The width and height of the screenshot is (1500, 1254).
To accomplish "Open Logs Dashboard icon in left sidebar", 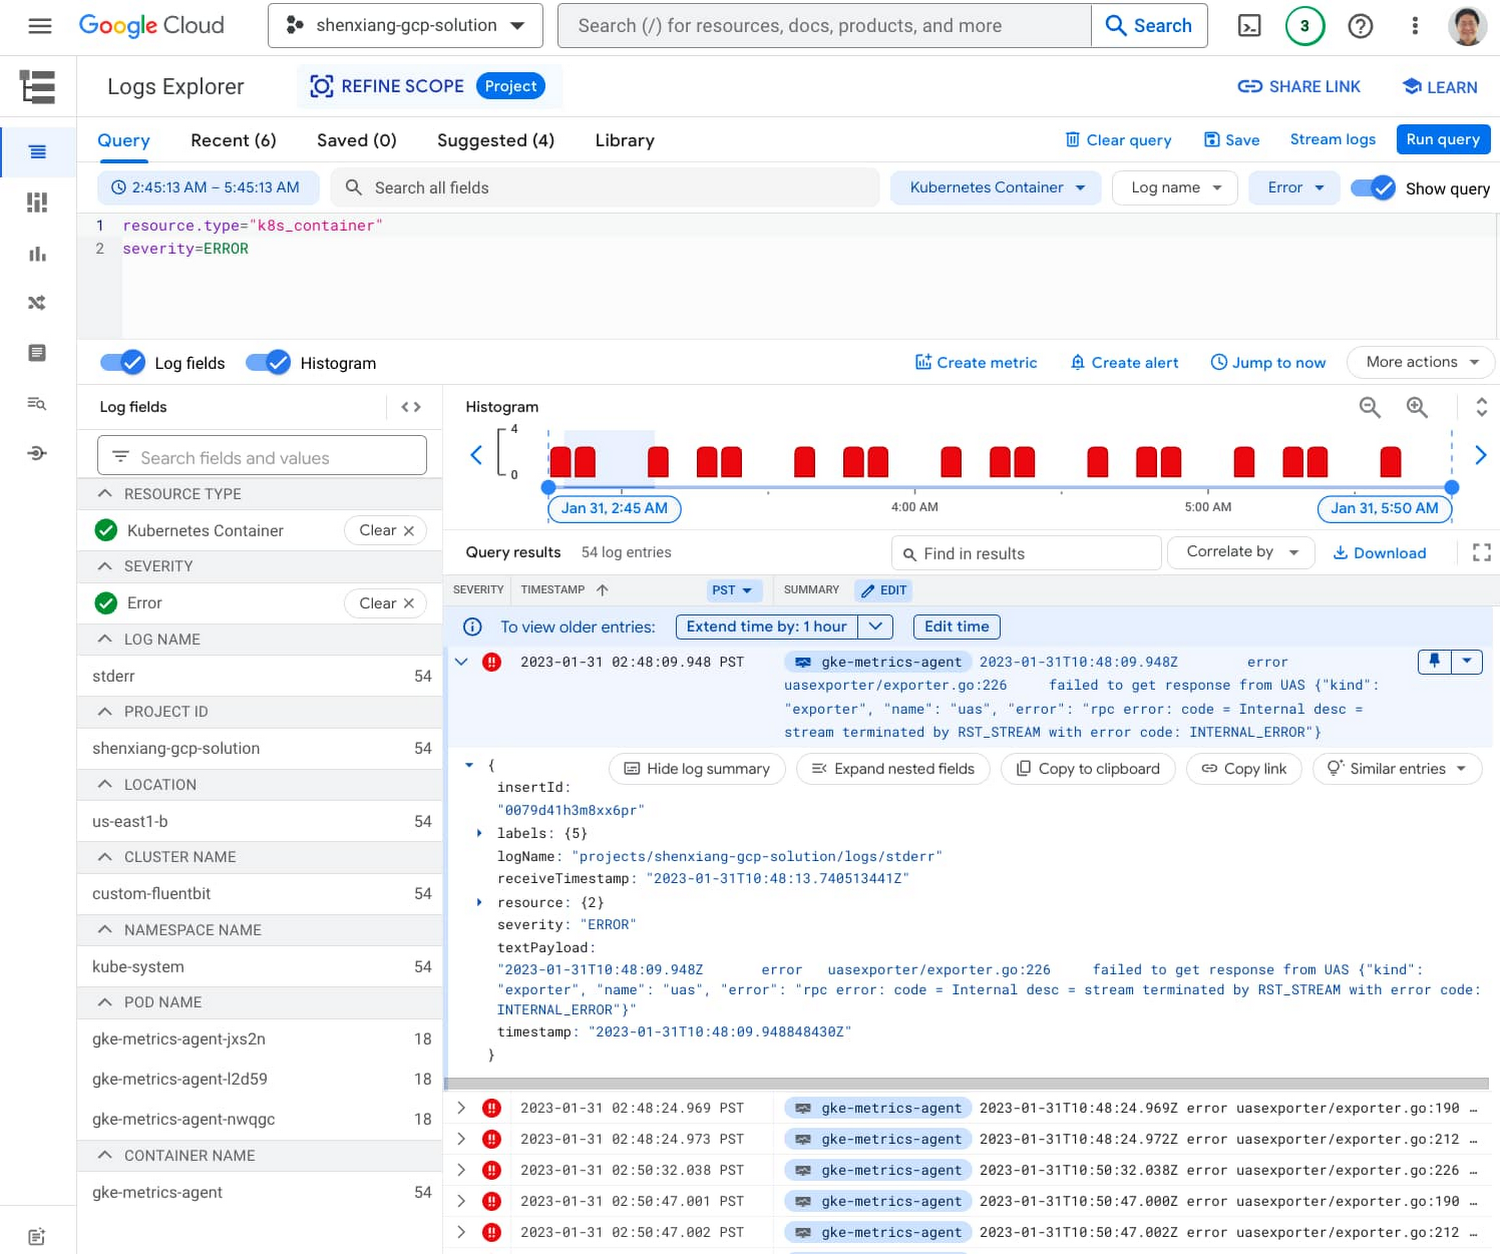I will (38, 203).
